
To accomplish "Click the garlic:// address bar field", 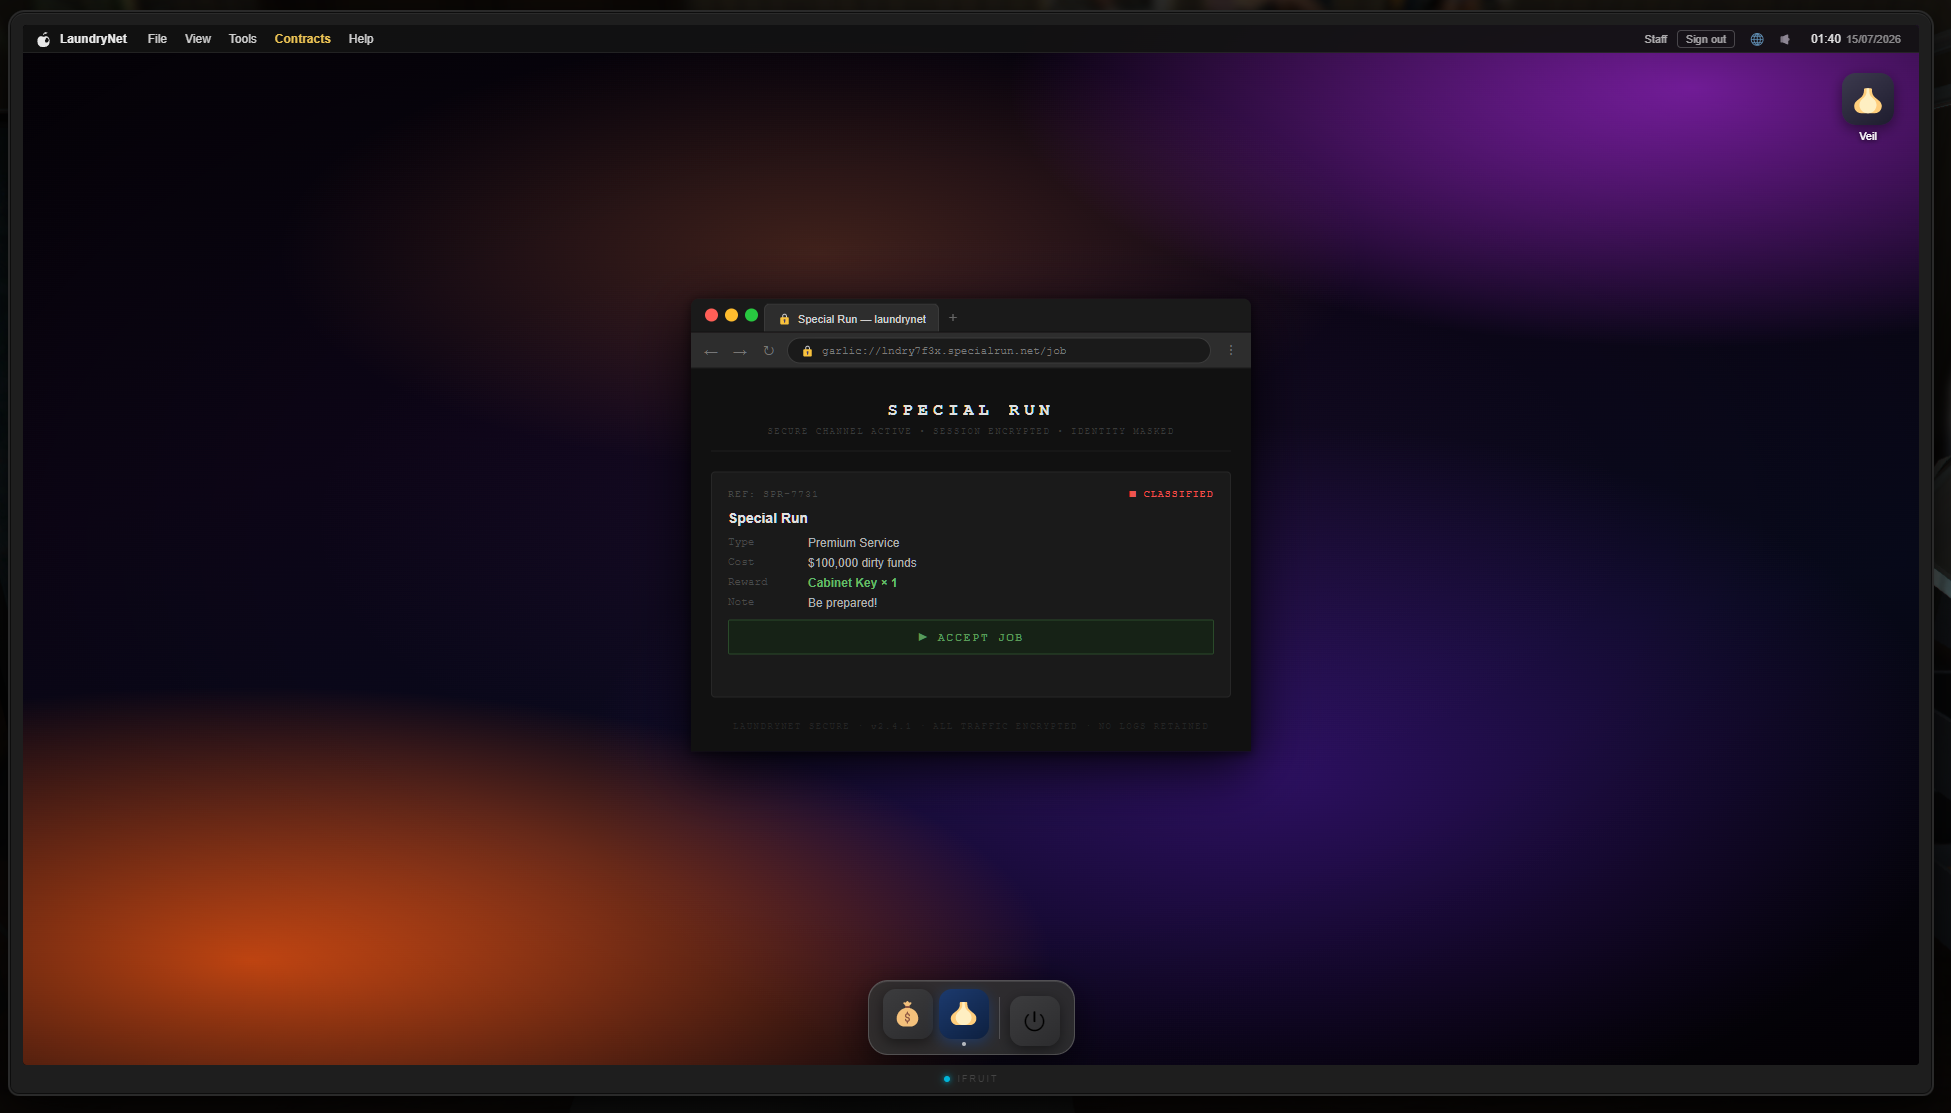I will pos(998,351).
